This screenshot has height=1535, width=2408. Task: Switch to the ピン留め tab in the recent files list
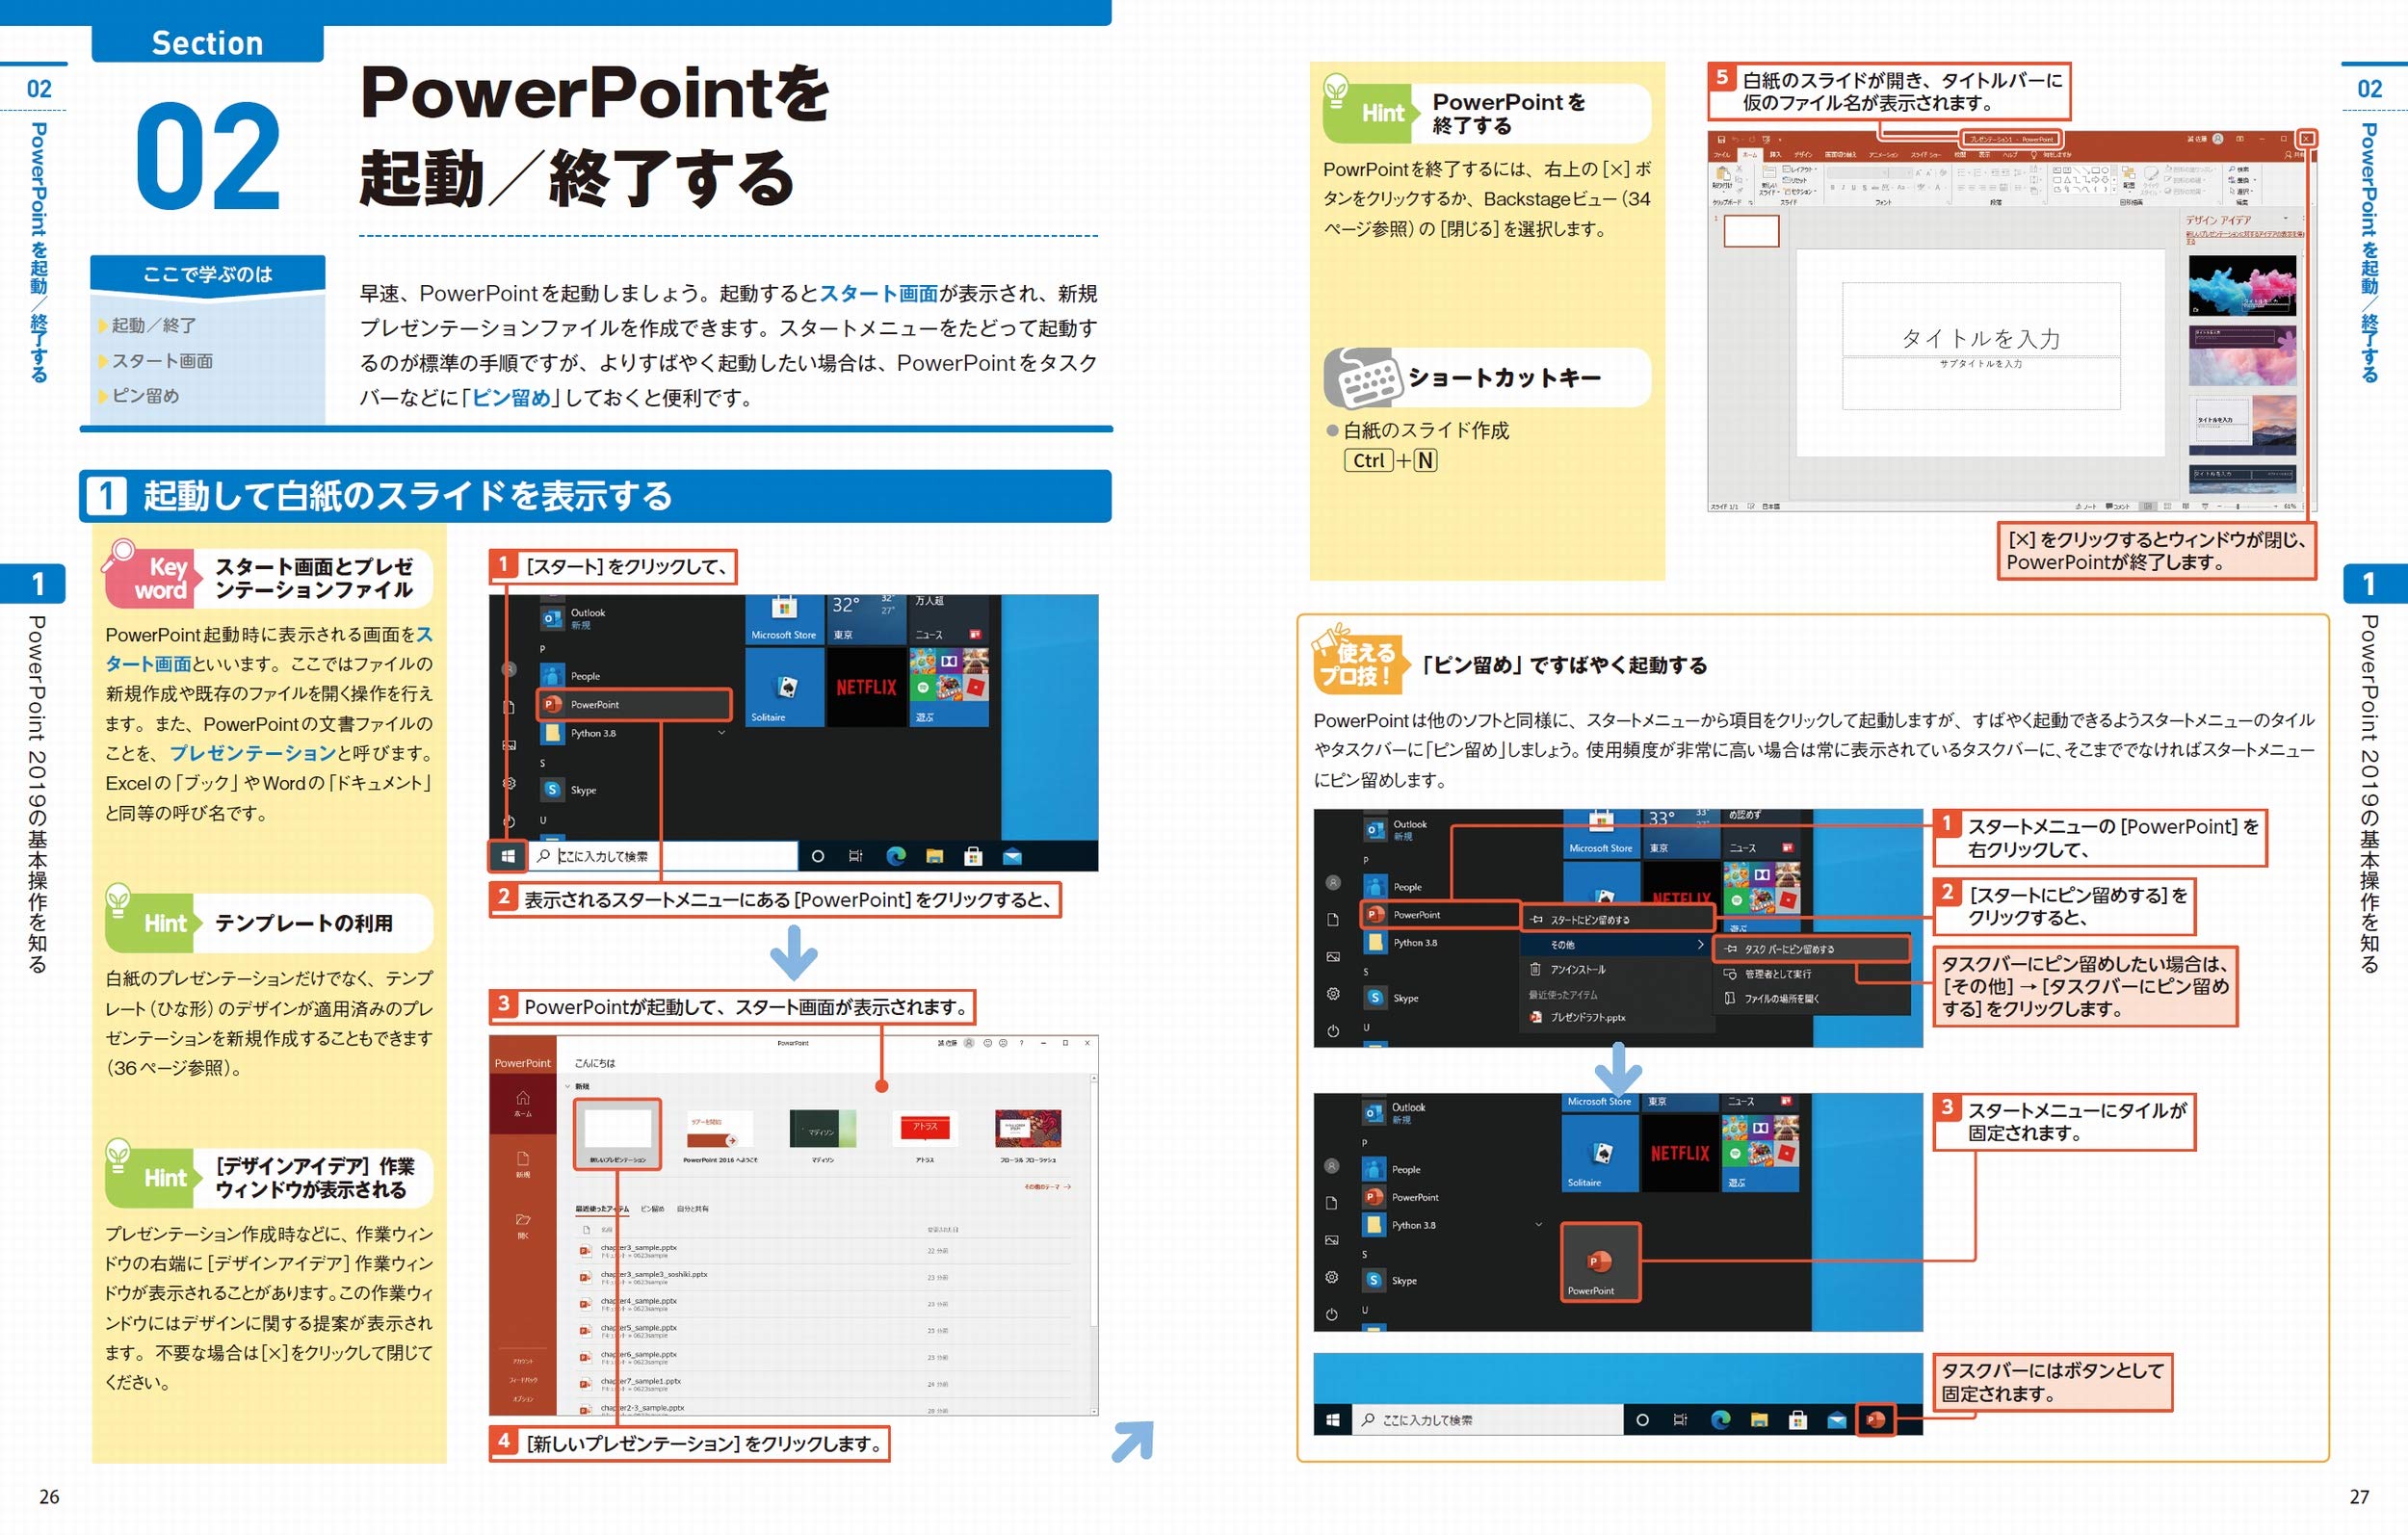652,1208
